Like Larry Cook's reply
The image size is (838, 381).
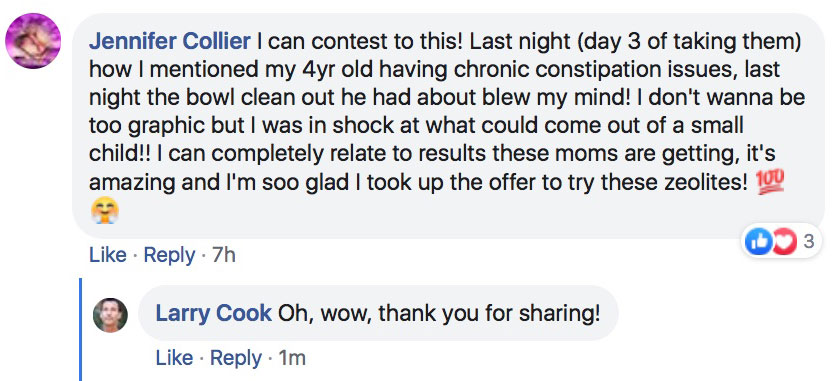pyautogui.click(x=174, y=358)
